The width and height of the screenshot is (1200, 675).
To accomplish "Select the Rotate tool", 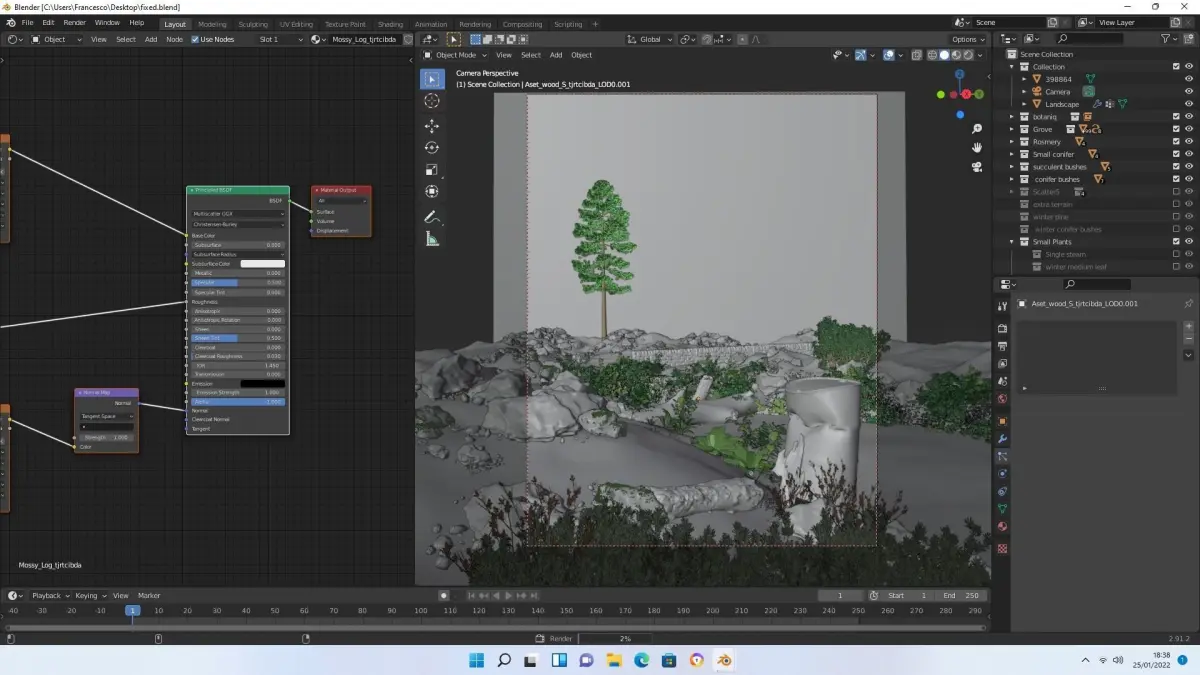I will tap(432, 148).
